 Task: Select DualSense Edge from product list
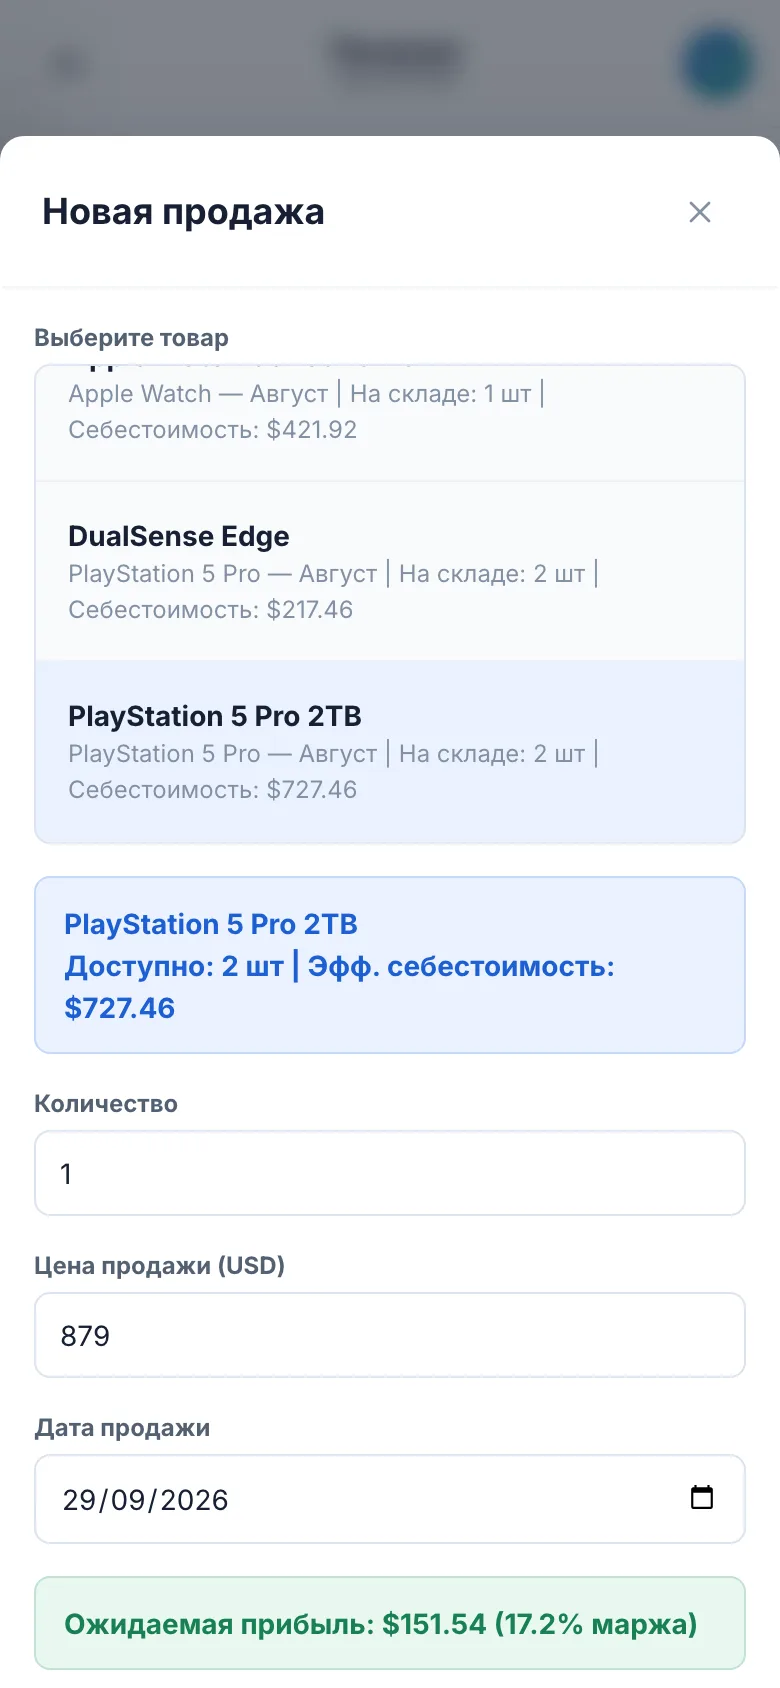click(x=390, y=571)
